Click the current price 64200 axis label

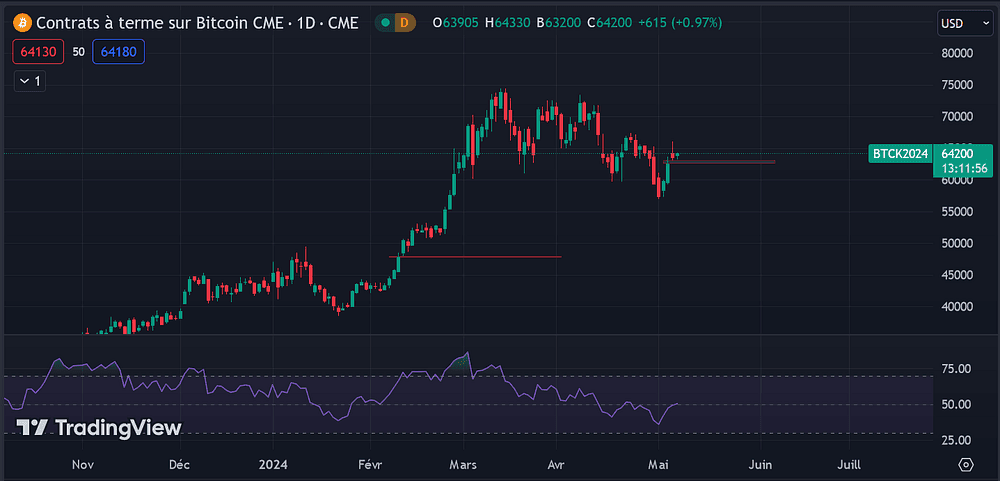(x=957, y=154)
